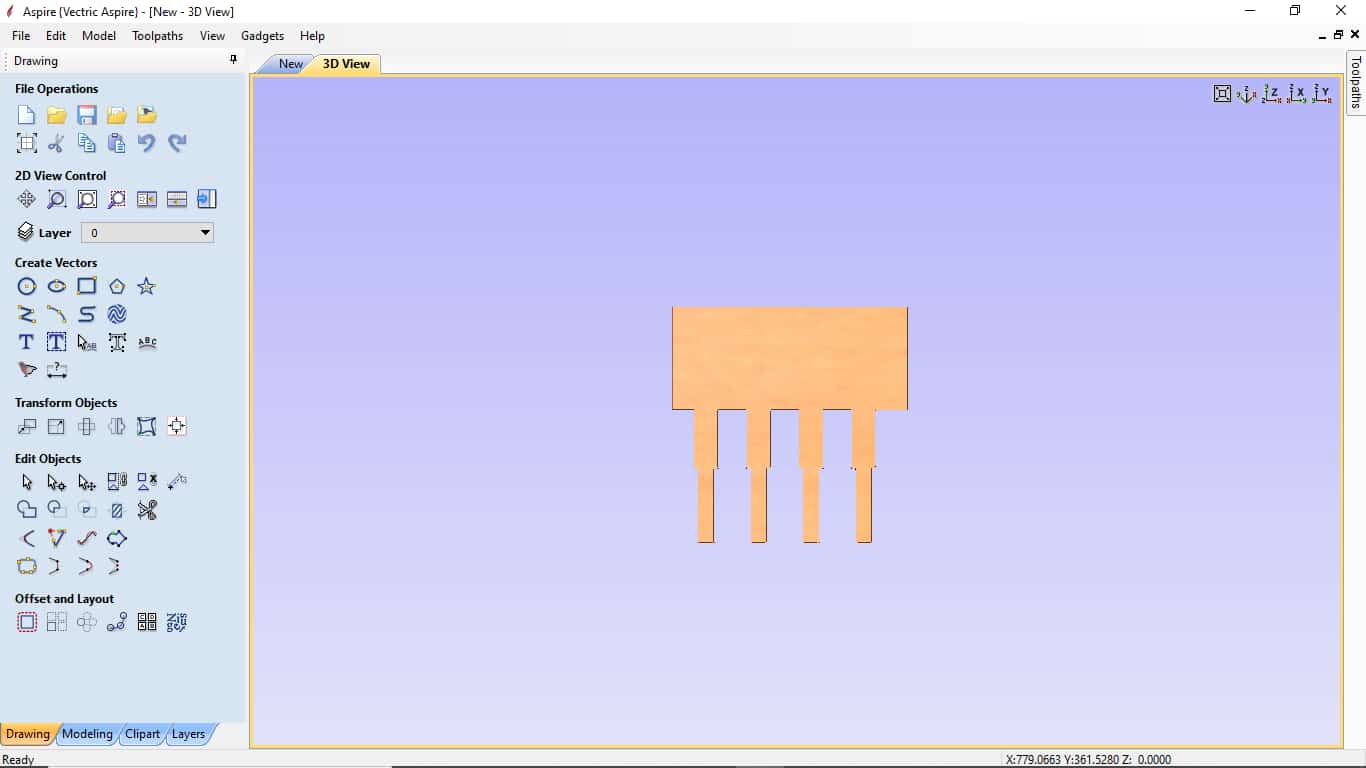This screenshot has width=1366, height=768.
Task: Open Distort Object tool
Action: (x=147, y=427)
